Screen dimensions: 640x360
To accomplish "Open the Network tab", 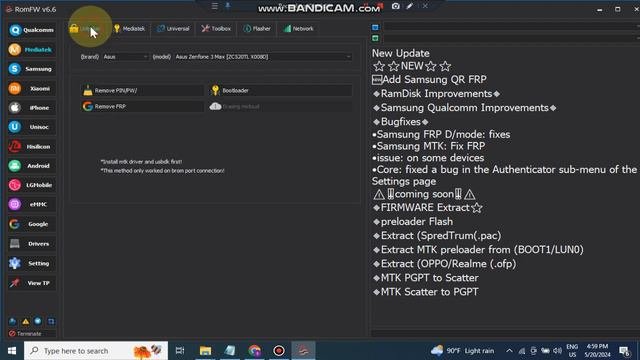I will (299, 29).
